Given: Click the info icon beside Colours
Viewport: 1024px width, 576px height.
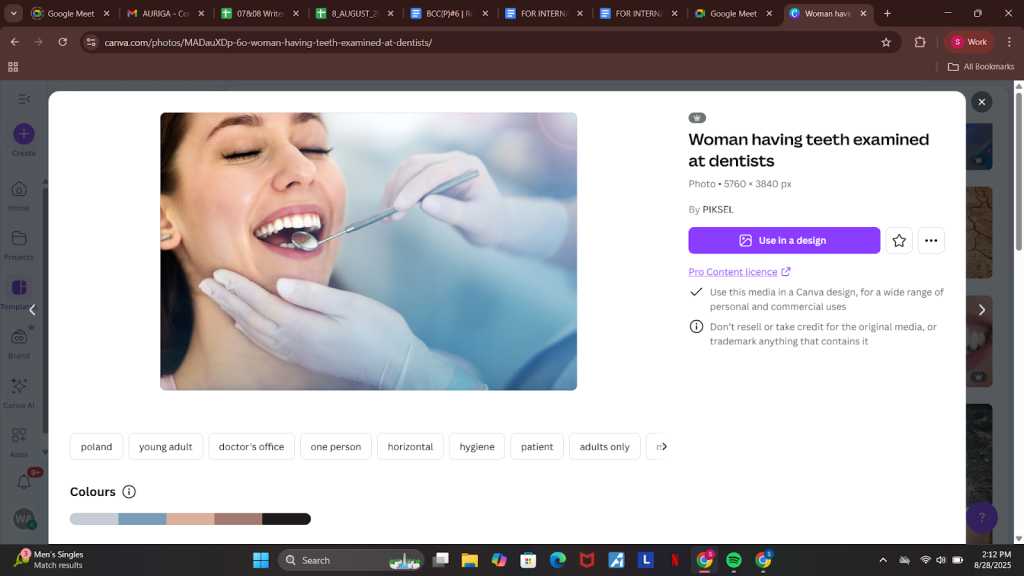Looking at the screenshot, I should click(129, 492).
